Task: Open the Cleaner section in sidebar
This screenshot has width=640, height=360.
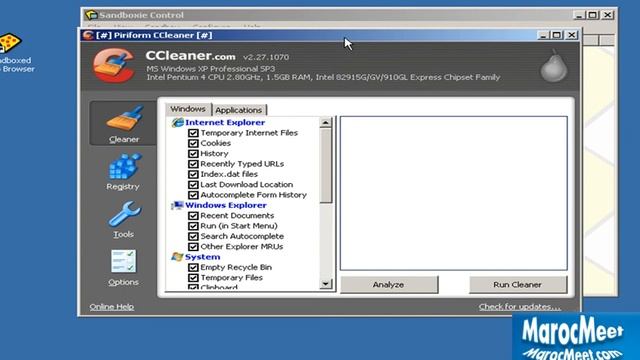Action: point(123,123)
